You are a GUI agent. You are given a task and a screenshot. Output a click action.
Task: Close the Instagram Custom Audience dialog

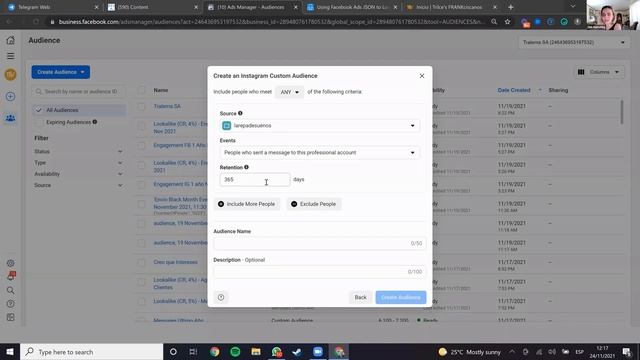pos(422,76)
